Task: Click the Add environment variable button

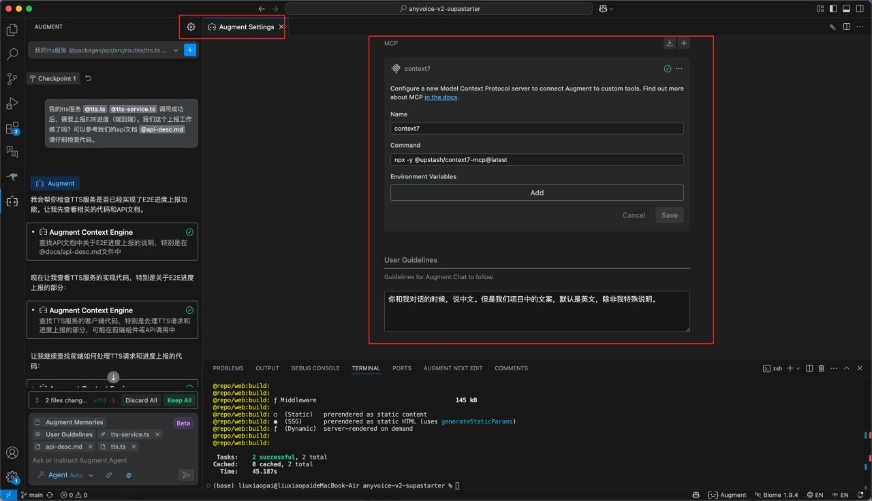Action: [536, 193]
